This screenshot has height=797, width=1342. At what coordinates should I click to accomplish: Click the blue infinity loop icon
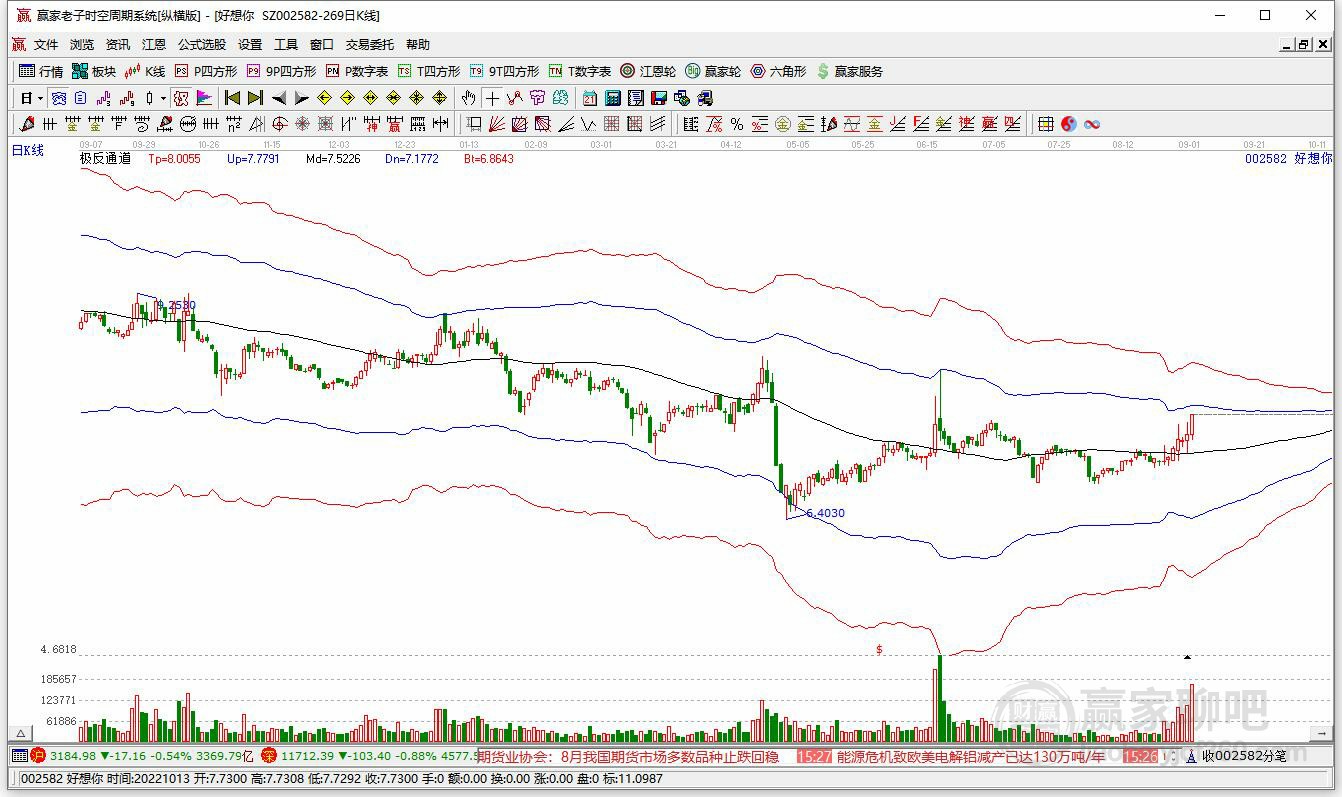coord(1091,124)
